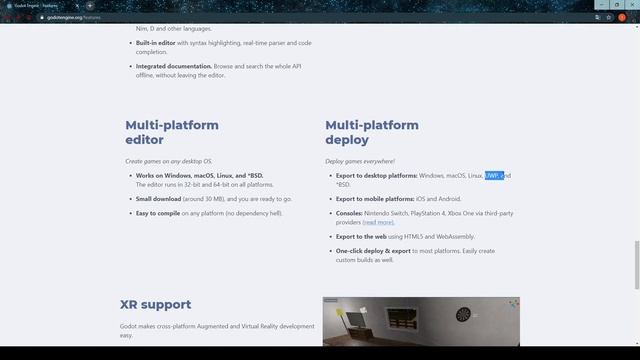The width and height of the screenshot is (640, 360).
Task: Click 'Deploy games everywhere!' text
Action: [x=360, y=161]
